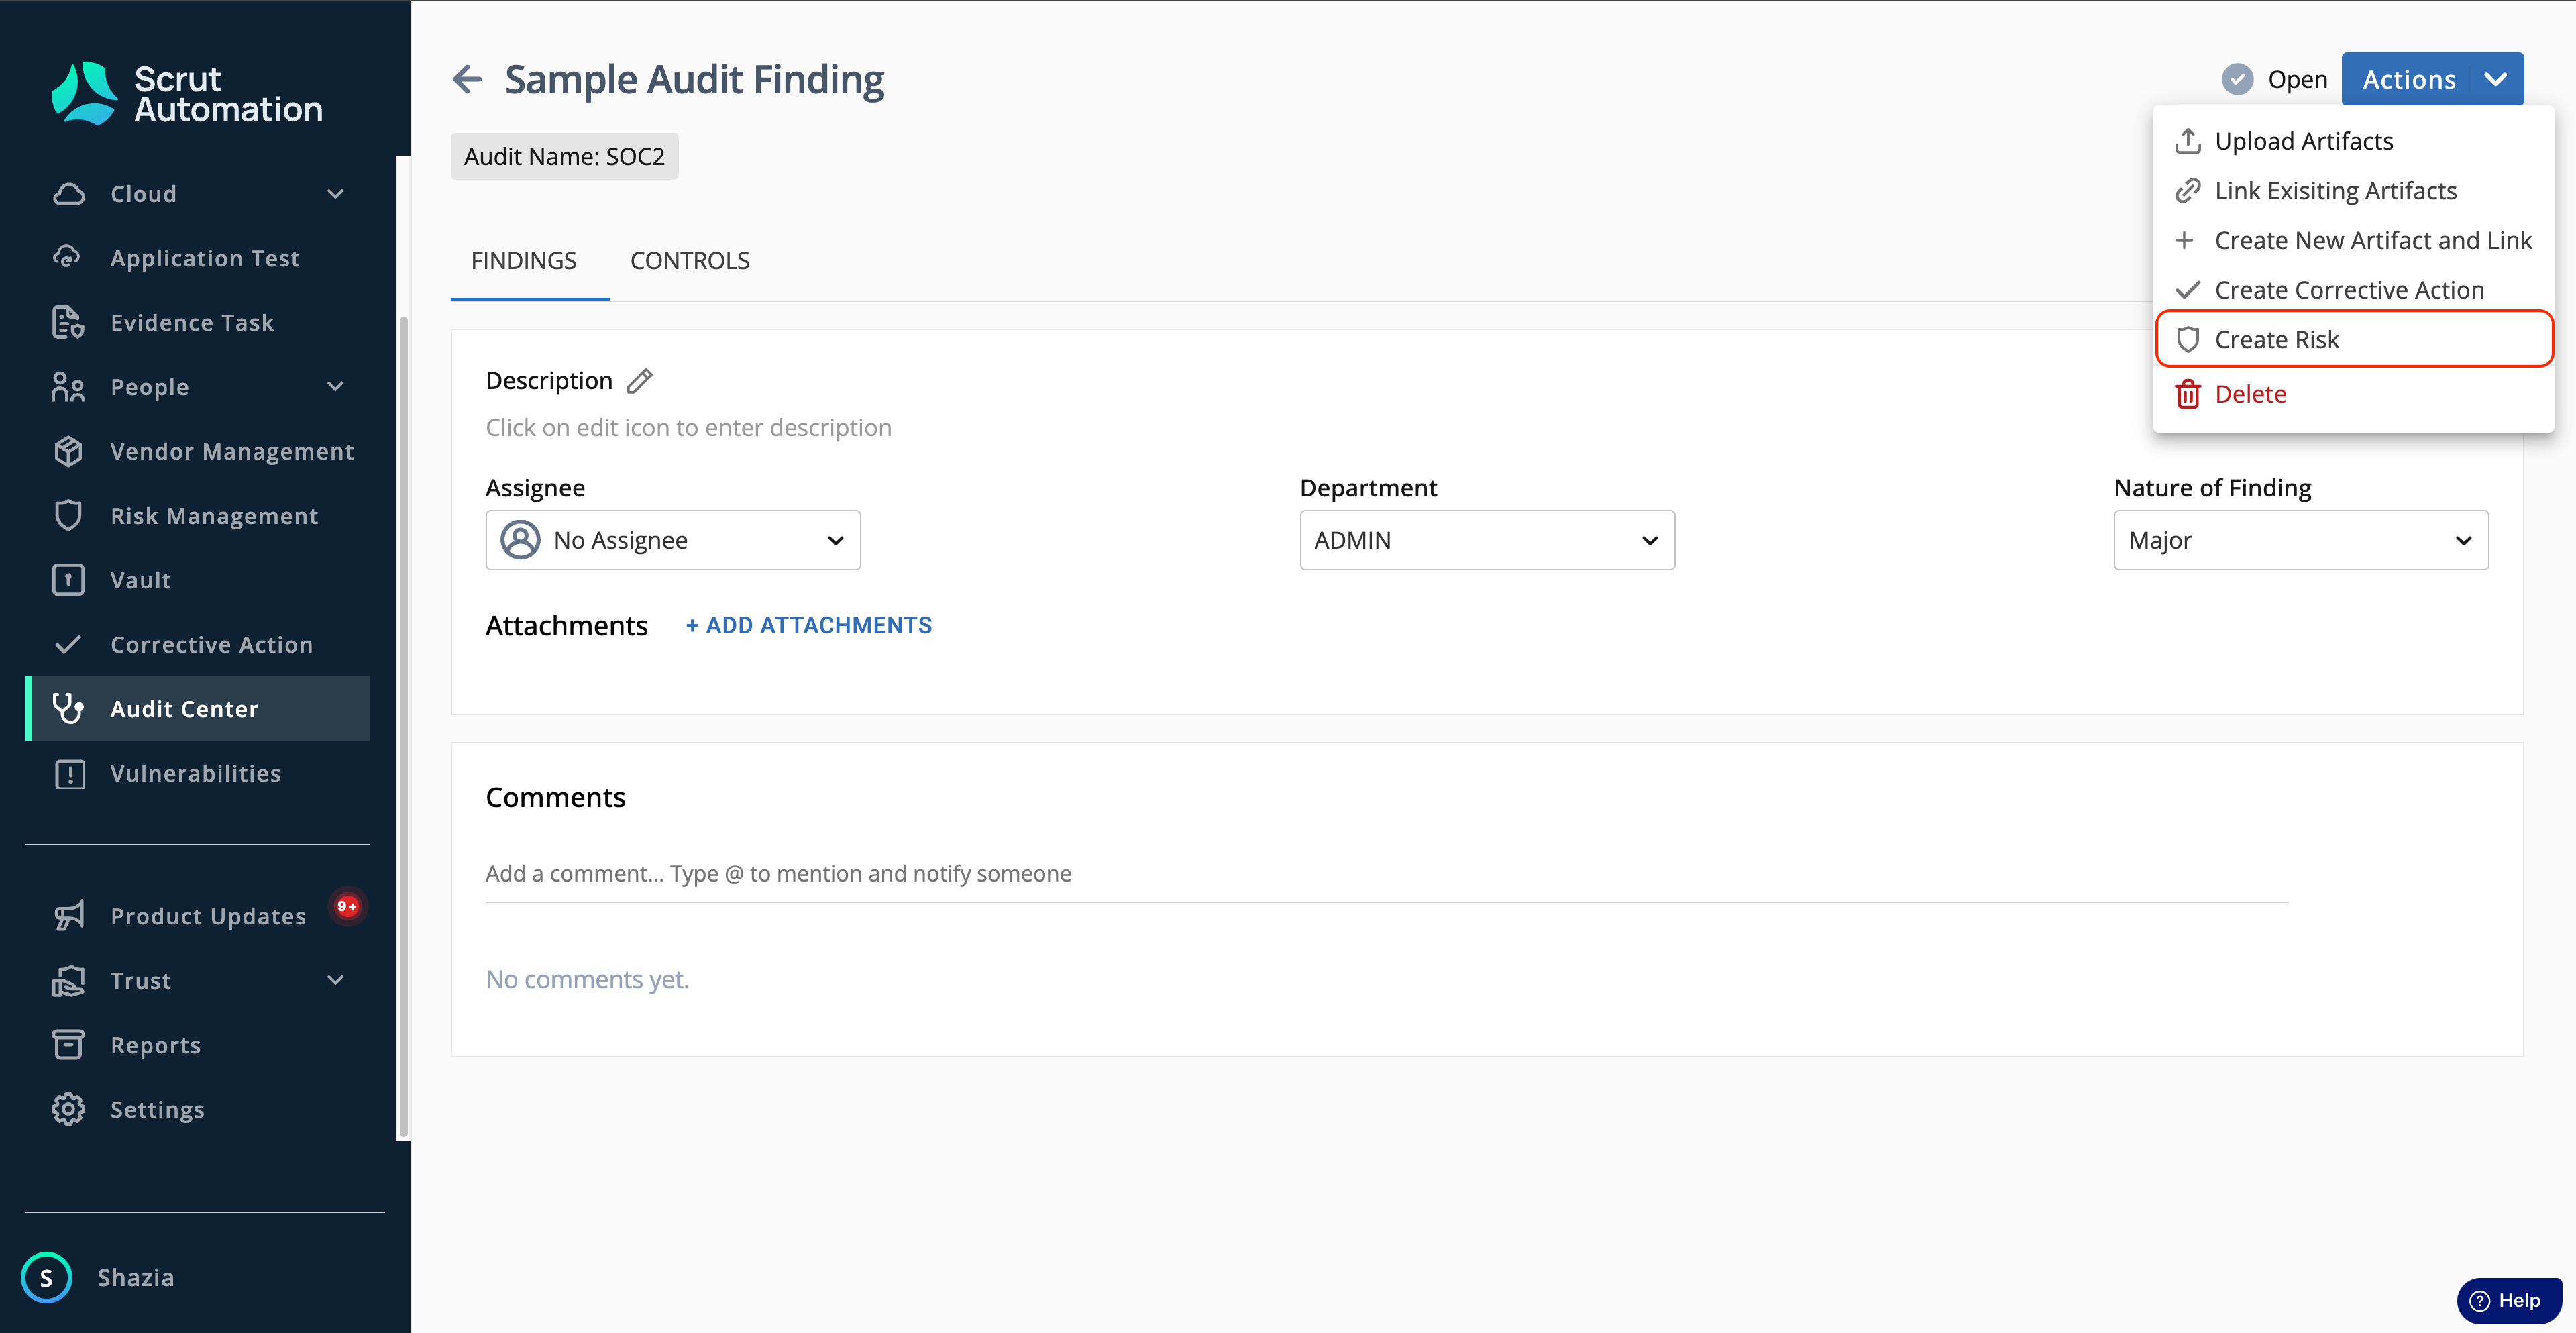Click the Risk Management shield icon

click(x=68, y=515)
